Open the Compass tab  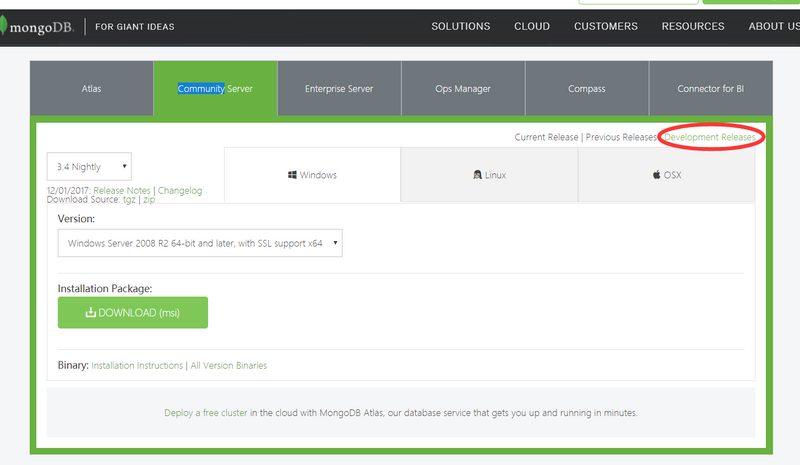(x=587, y=88)
